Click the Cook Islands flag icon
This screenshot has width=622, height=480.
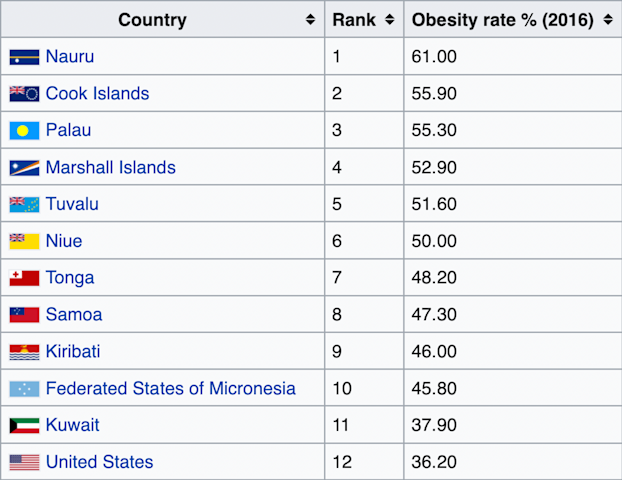24,94
